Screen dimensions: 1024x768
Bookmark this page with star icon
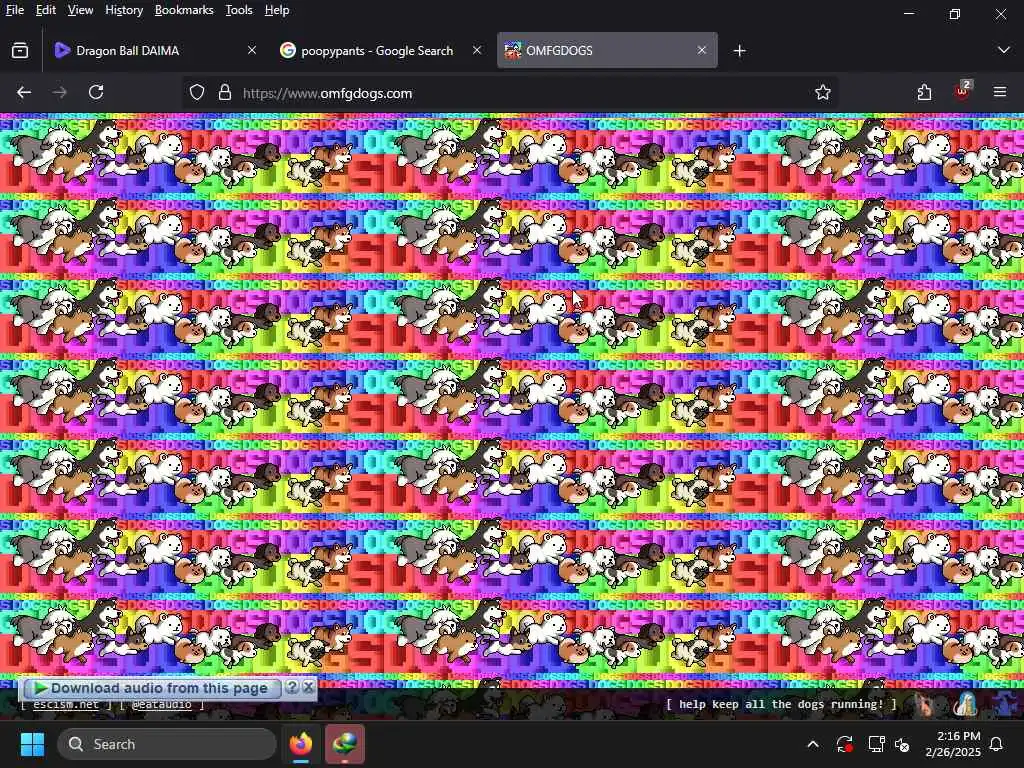pyautogui.click(x=822, y=93)
